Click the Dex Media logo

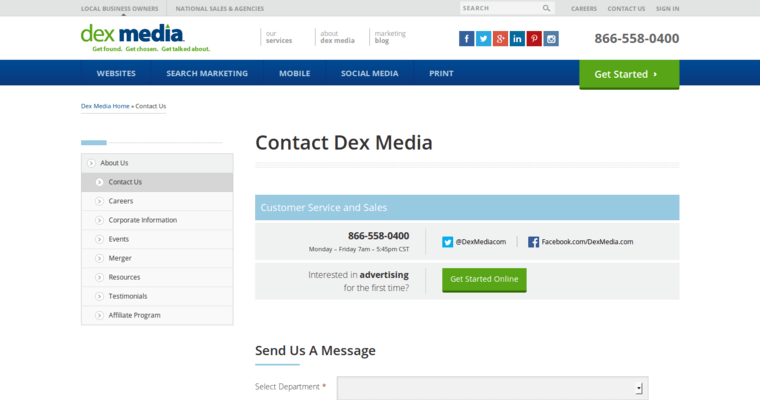point(145,38)
